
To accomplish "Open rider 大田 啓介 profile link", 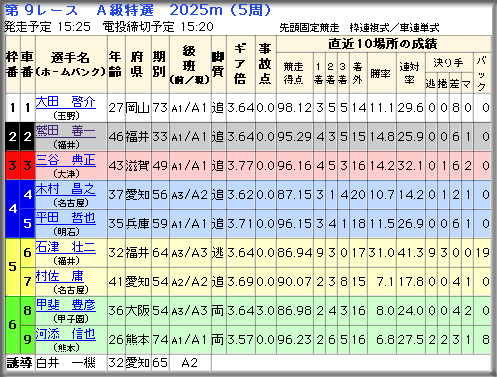I will 65,102.
